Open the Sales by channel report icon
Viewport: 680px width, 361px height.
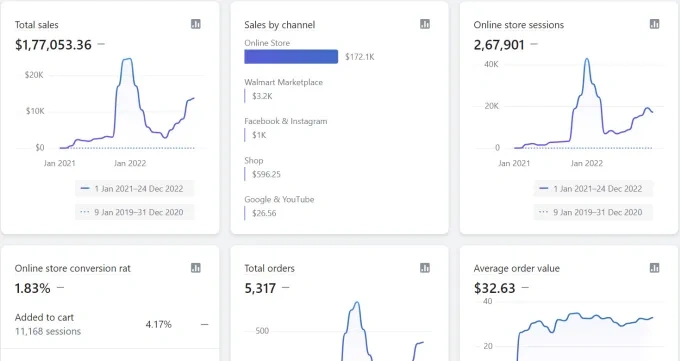coord(425,24)
